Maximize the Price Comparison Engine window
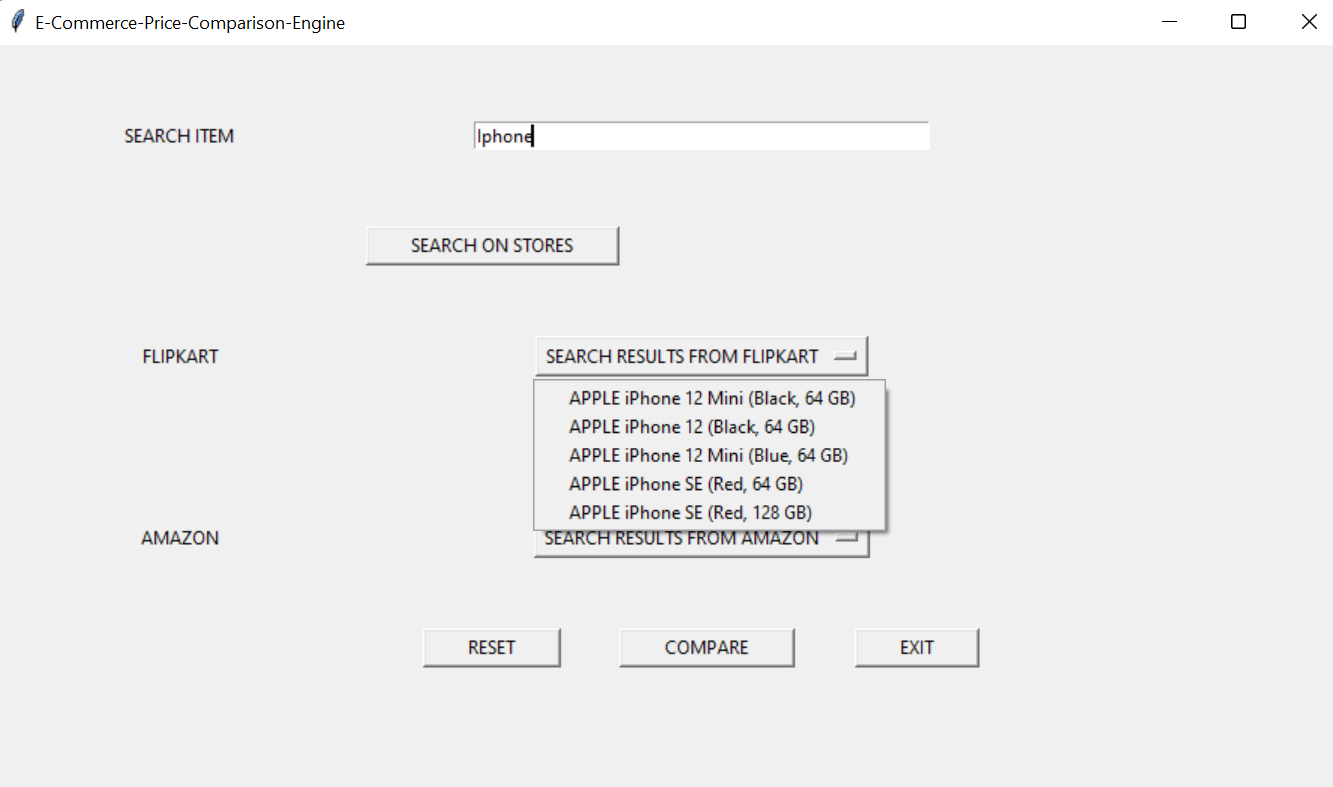The image size is (1333, 787). pyautogui.click(x=1238, y=22)
